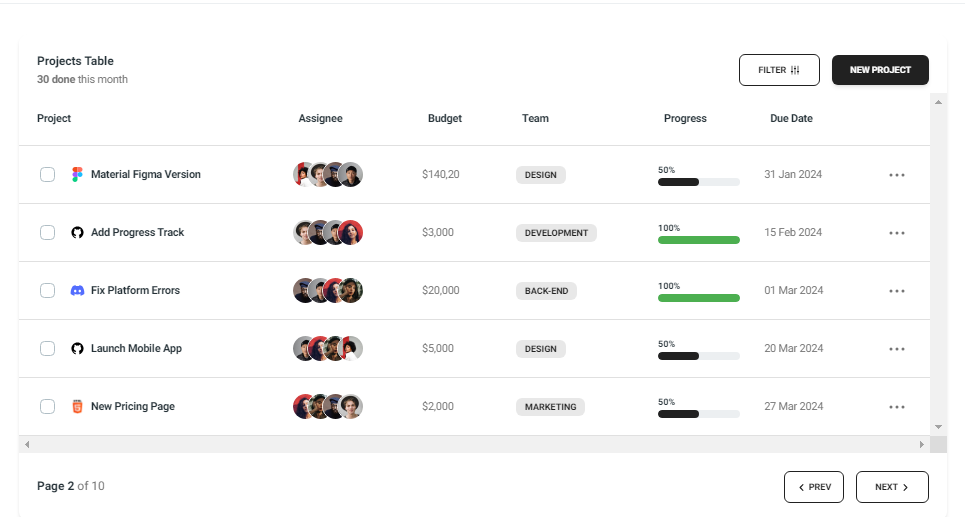965x517 pixels.
Task: Go to next page with Next button
Action: [892, 487]
